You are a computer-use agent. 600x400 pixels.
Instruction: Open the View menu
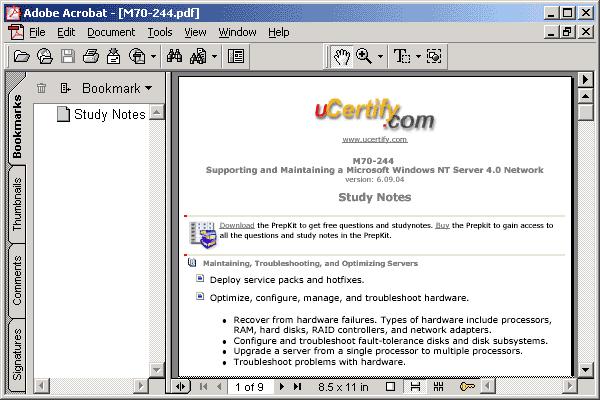[x=195, y=33]
